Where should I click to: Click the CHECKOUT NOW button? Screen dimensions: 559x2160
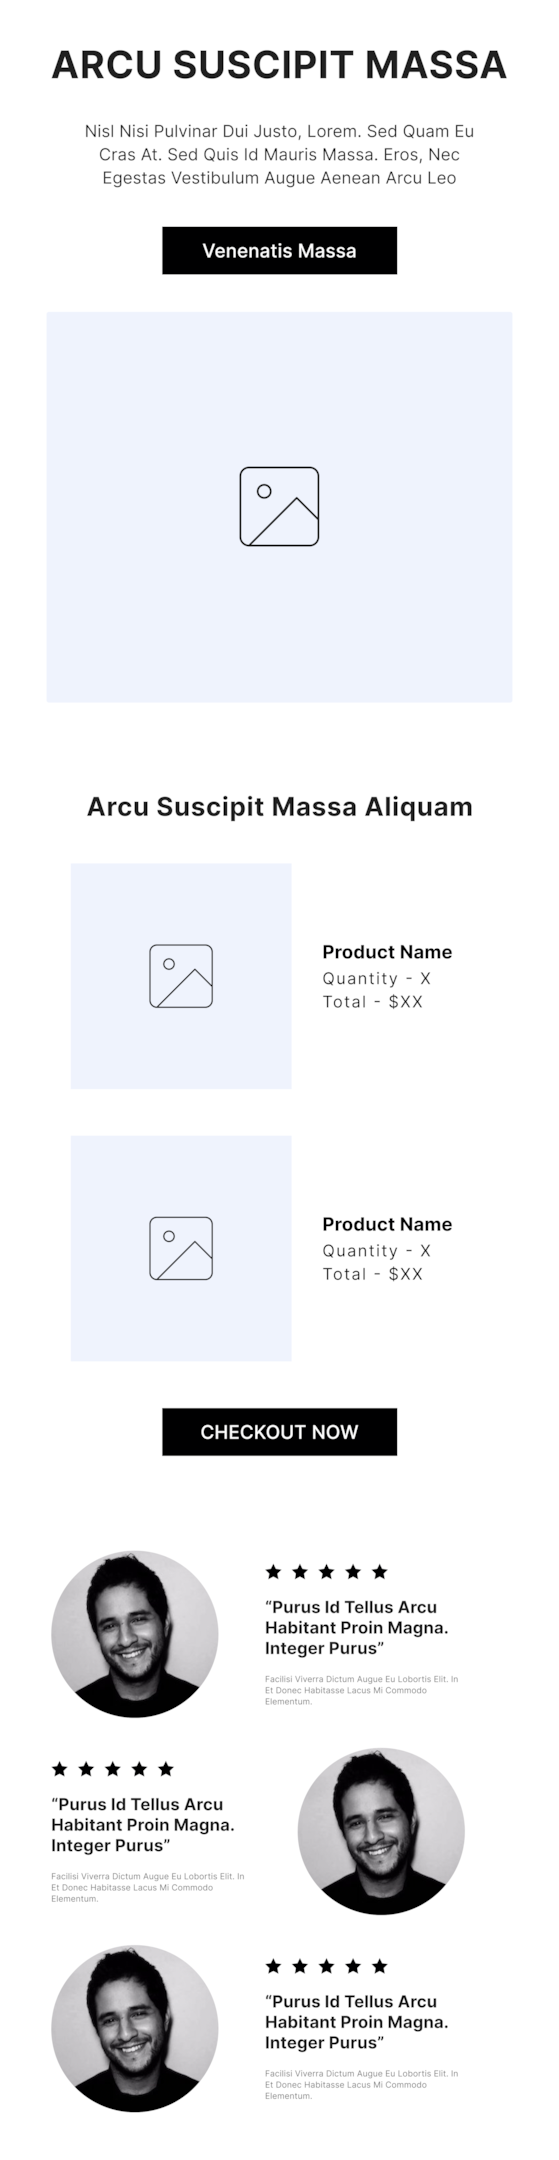(x=279, y=1431)
